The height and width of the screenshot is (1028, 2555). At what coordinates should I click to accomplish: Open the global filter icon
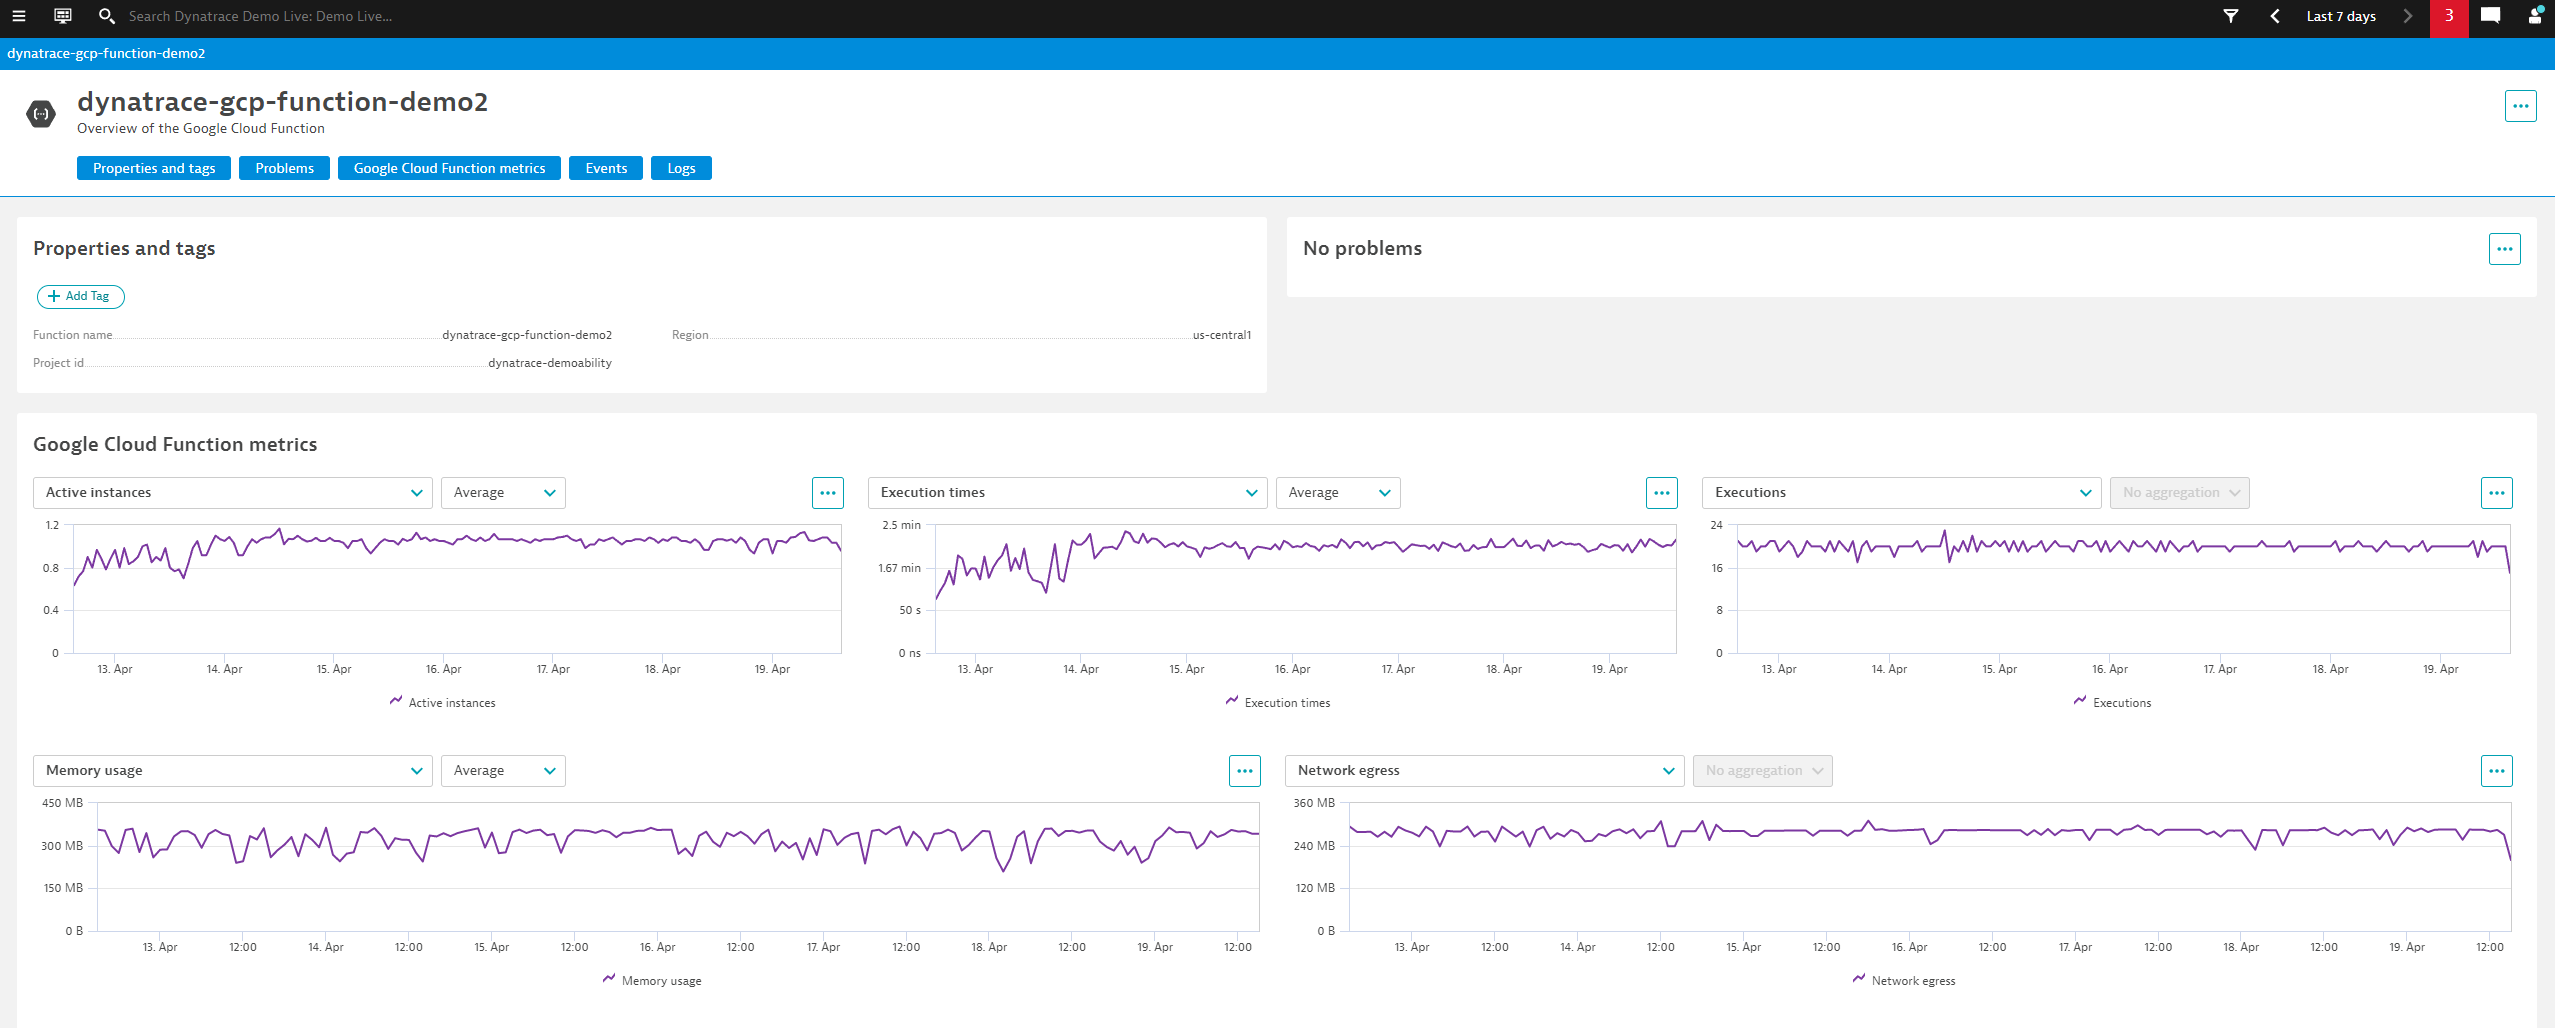2231,16
